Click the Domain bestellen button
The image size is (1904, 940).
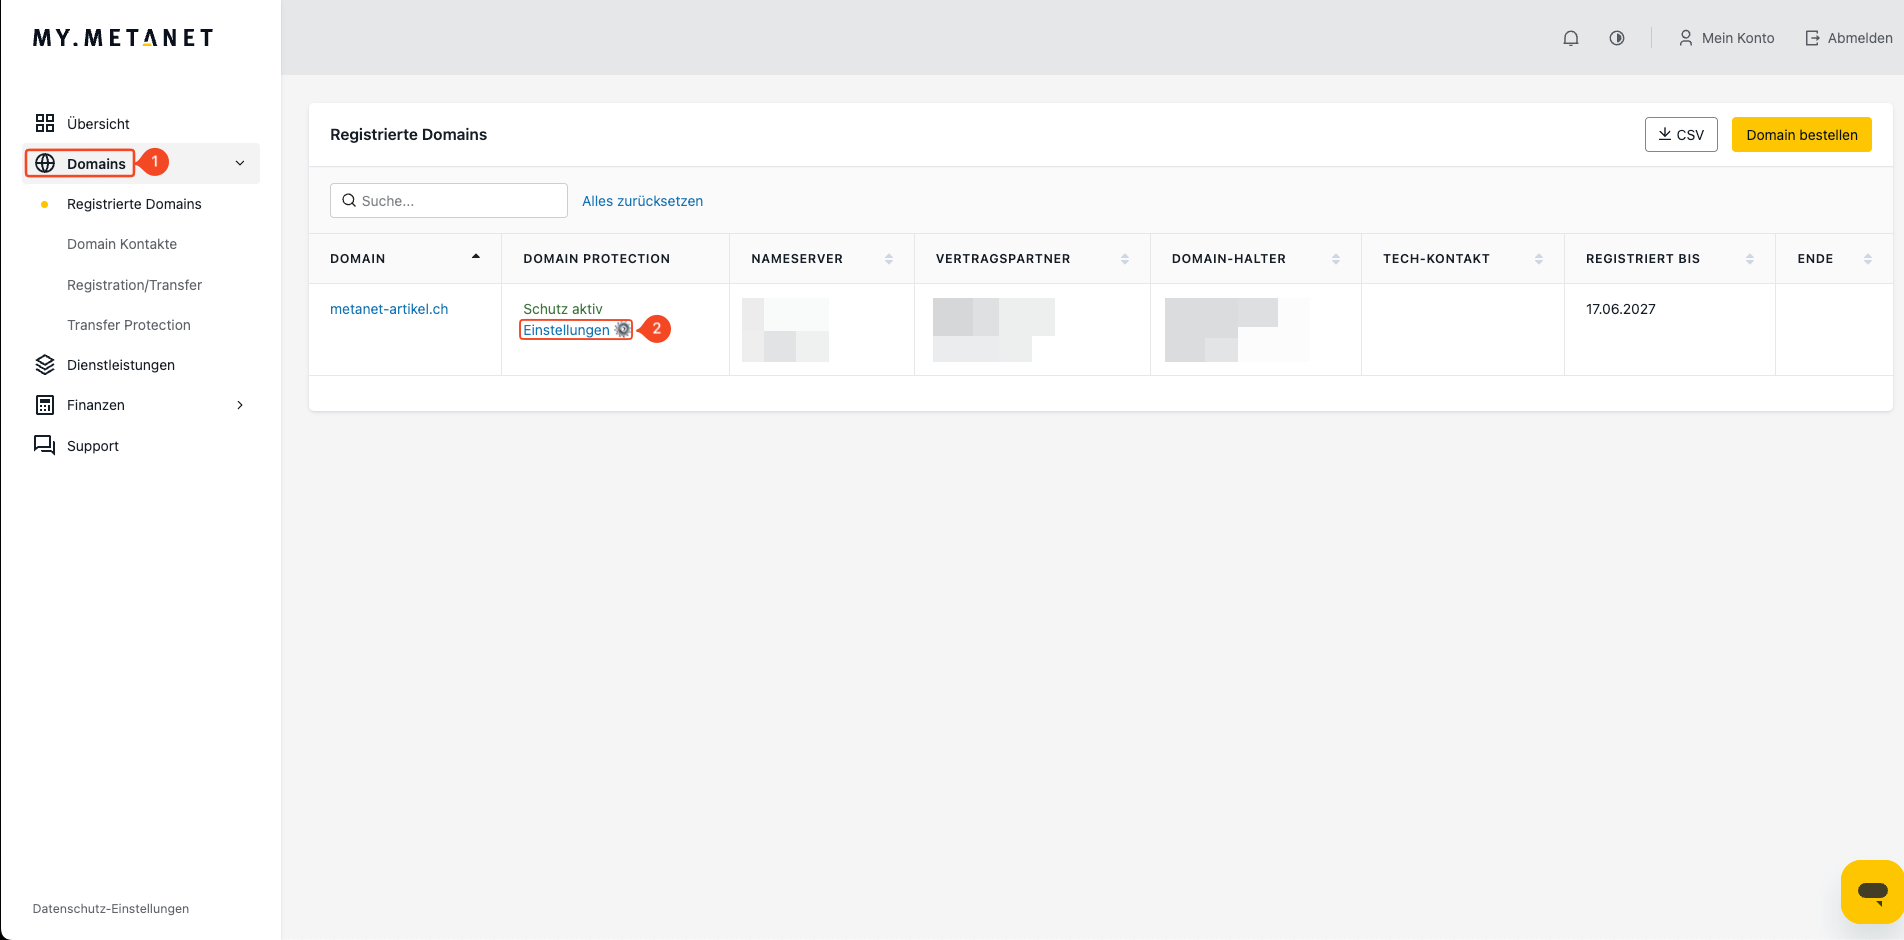tap(1802, 135)
